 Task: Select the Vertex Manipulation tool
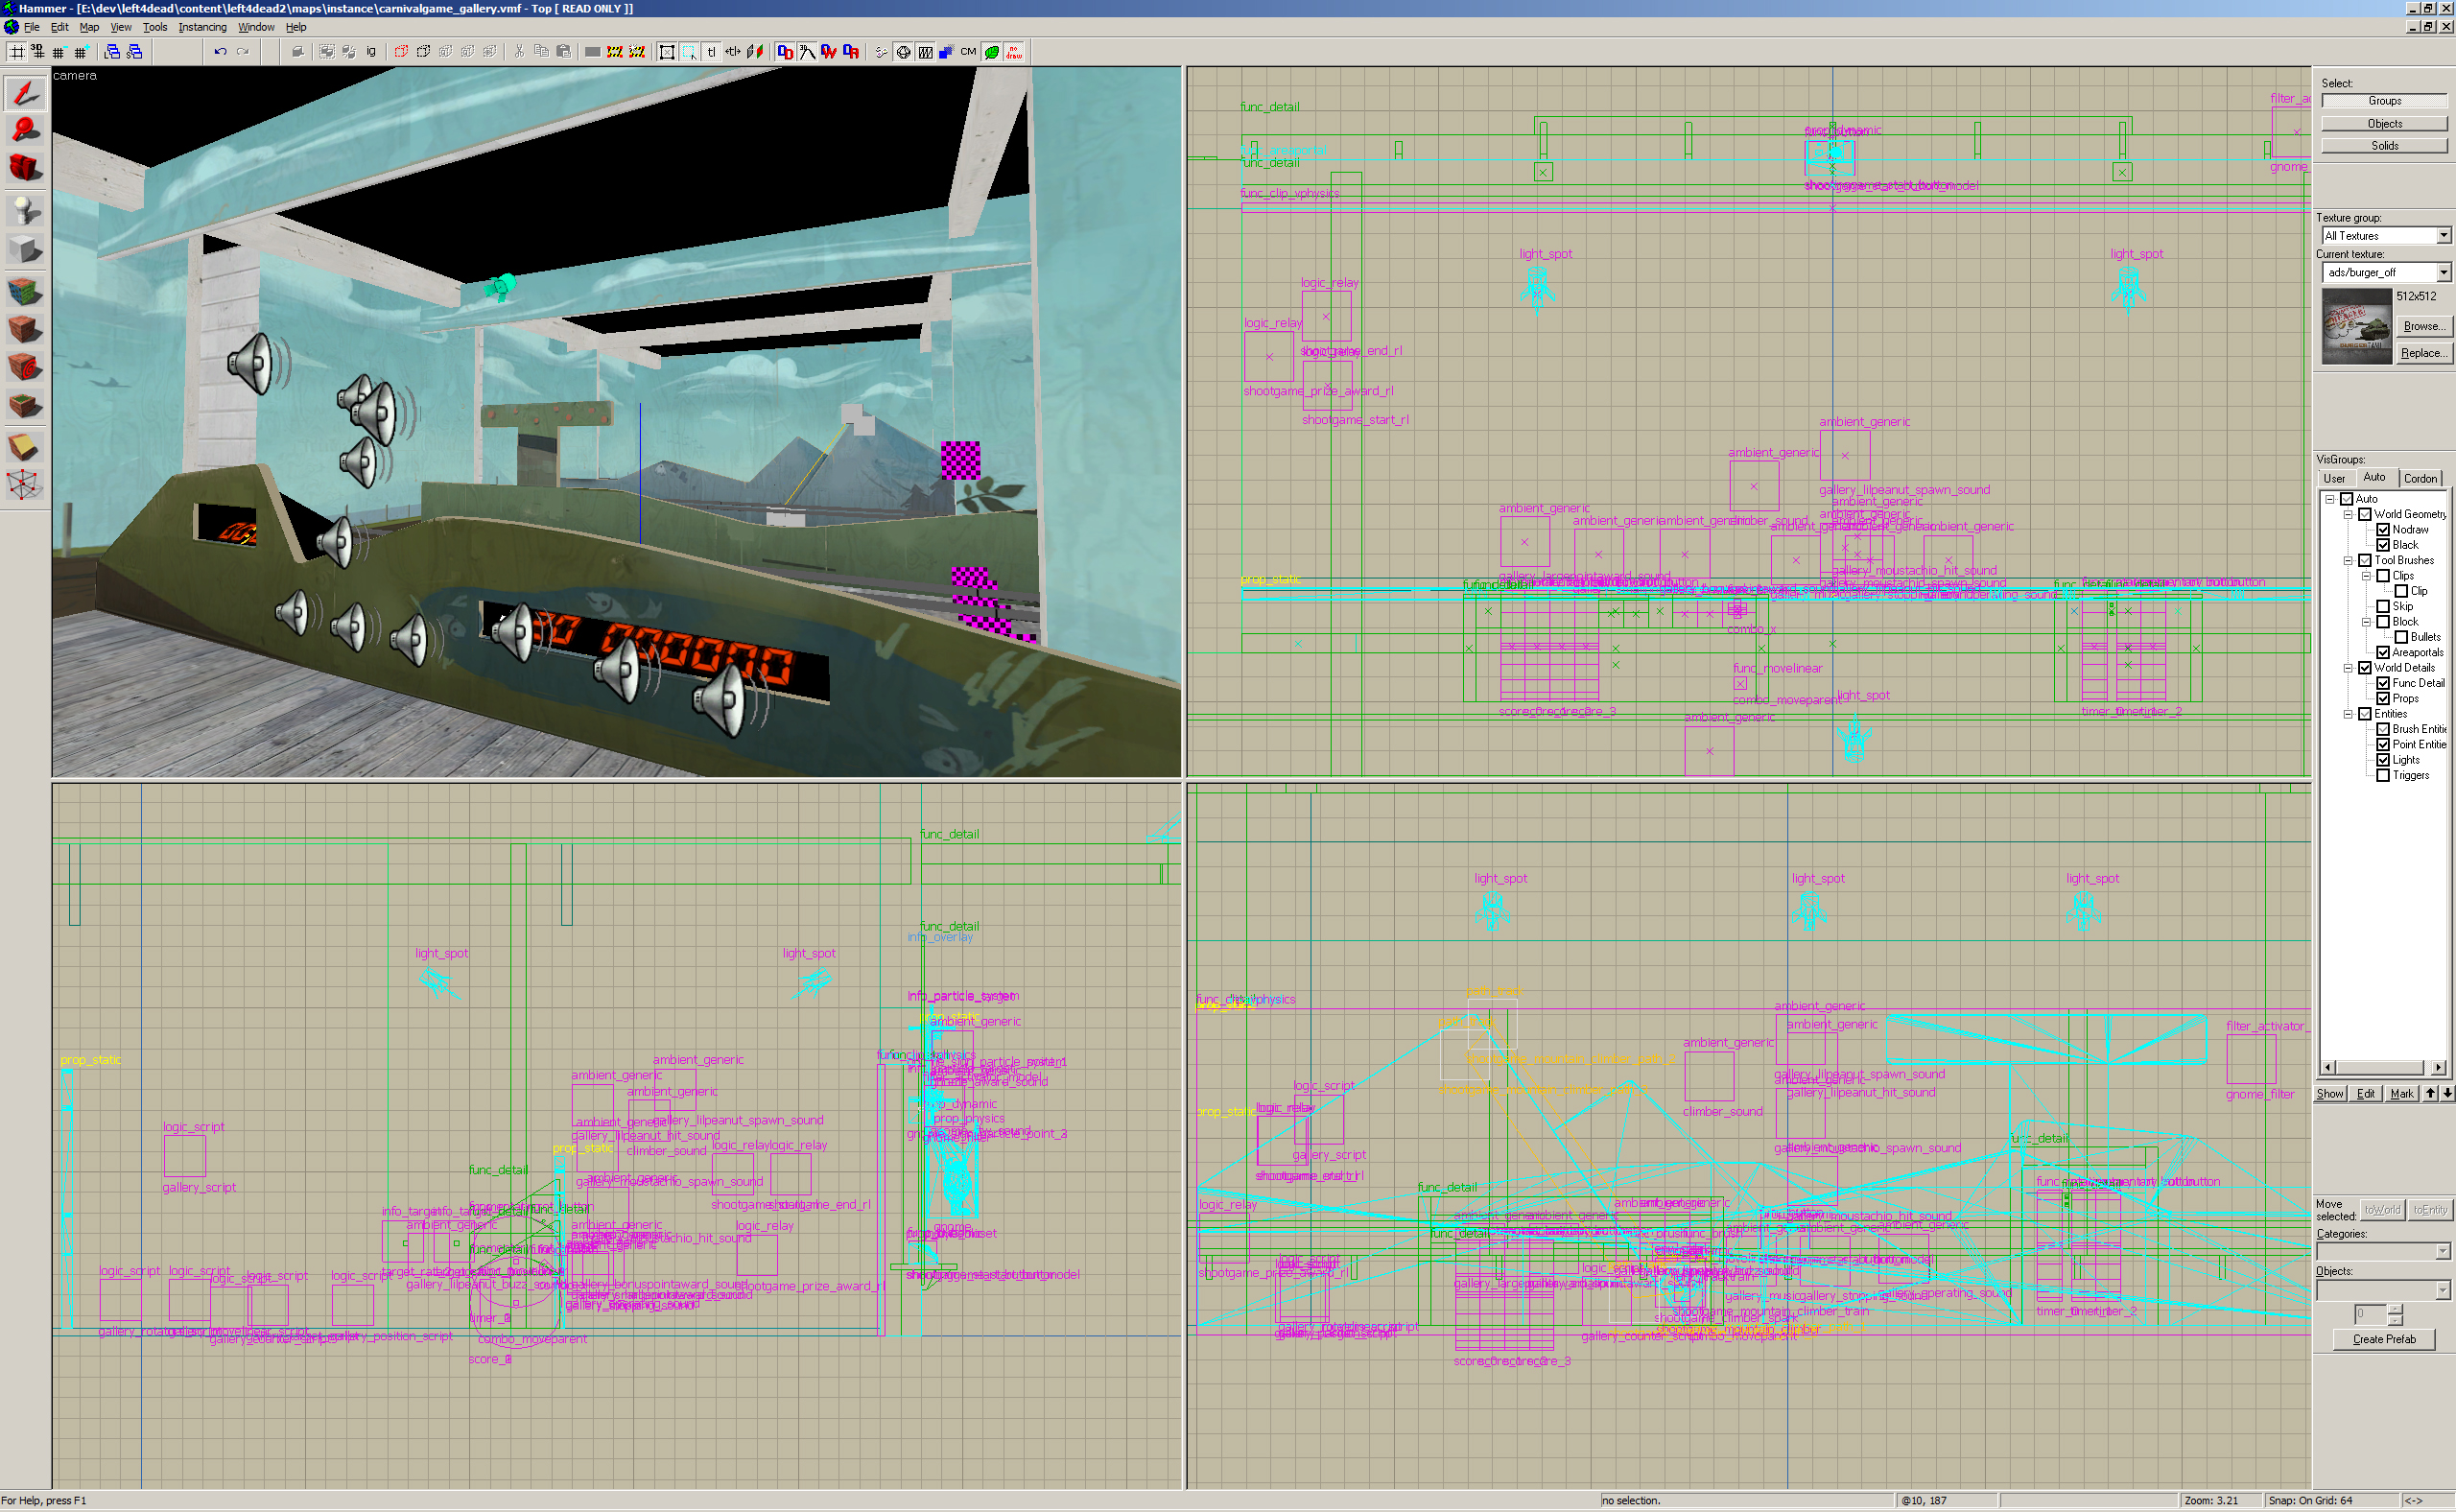click(x=25, y=486)
